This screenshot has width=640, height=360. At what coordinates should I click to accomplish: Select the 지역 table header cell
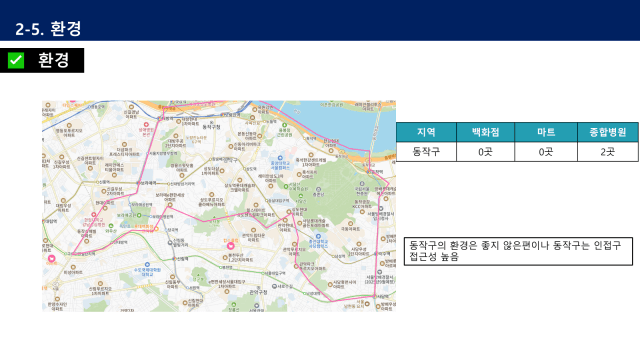426,132
